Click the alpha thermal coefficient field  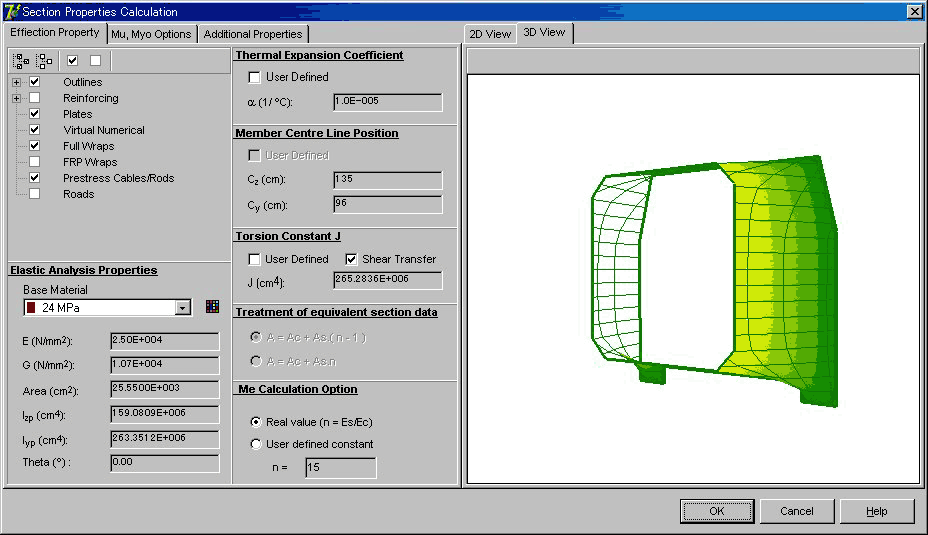point(388,102)
